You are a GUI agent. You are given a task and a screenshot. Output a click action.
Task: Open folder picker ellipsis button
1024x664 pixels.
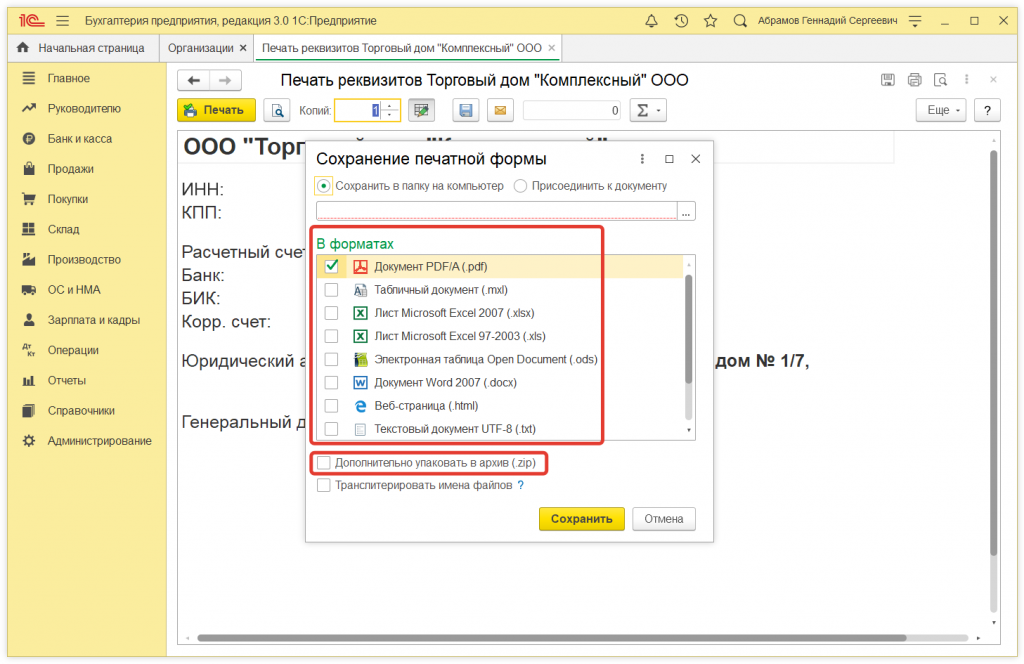tap(686, 211)
